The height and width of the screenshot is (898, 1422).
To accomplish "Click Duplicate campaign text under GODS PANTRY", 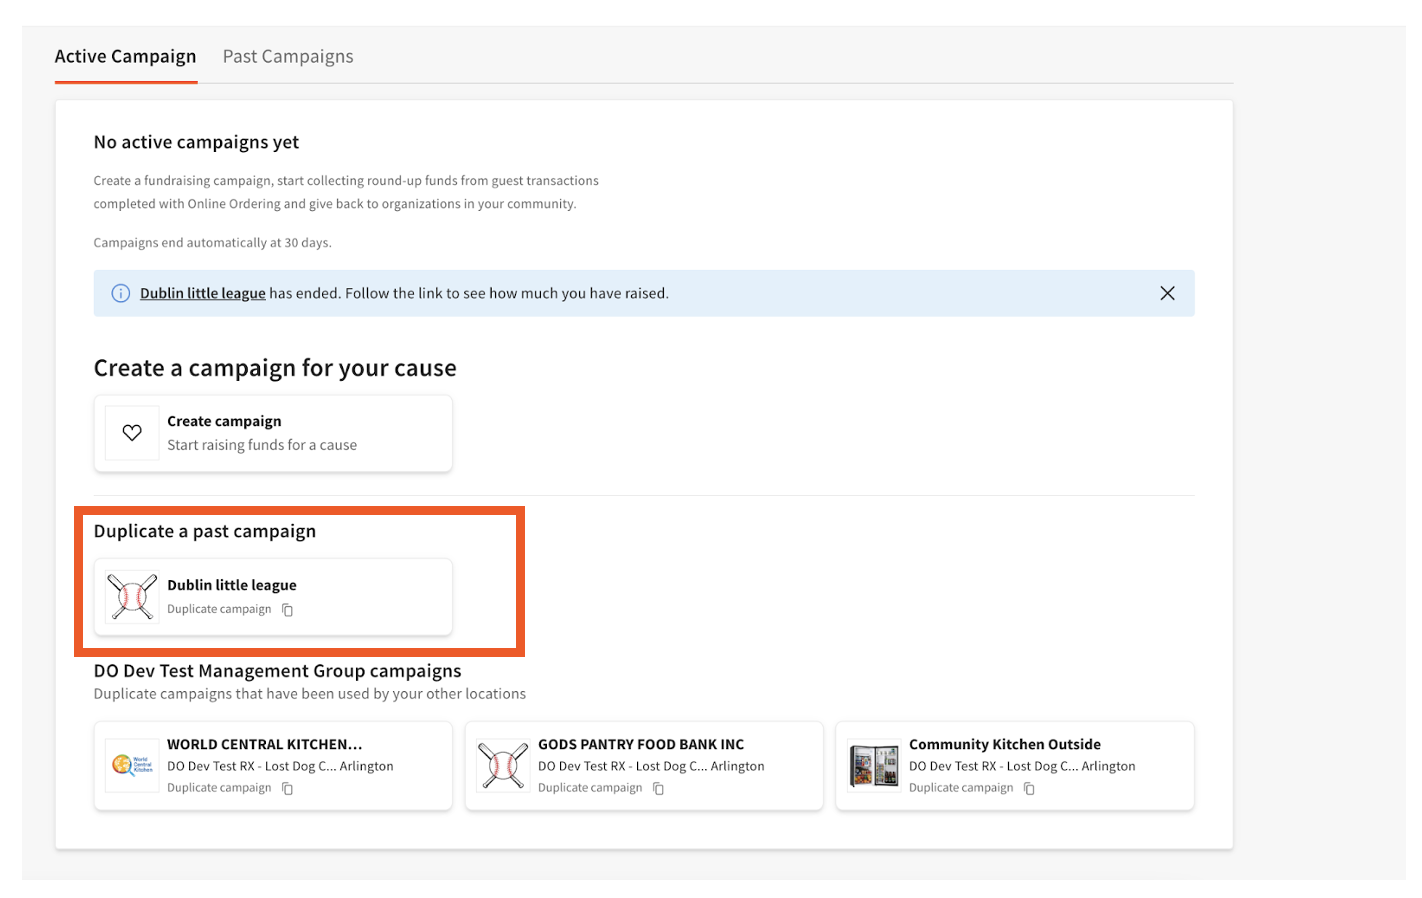I will [x=590, y=787].
